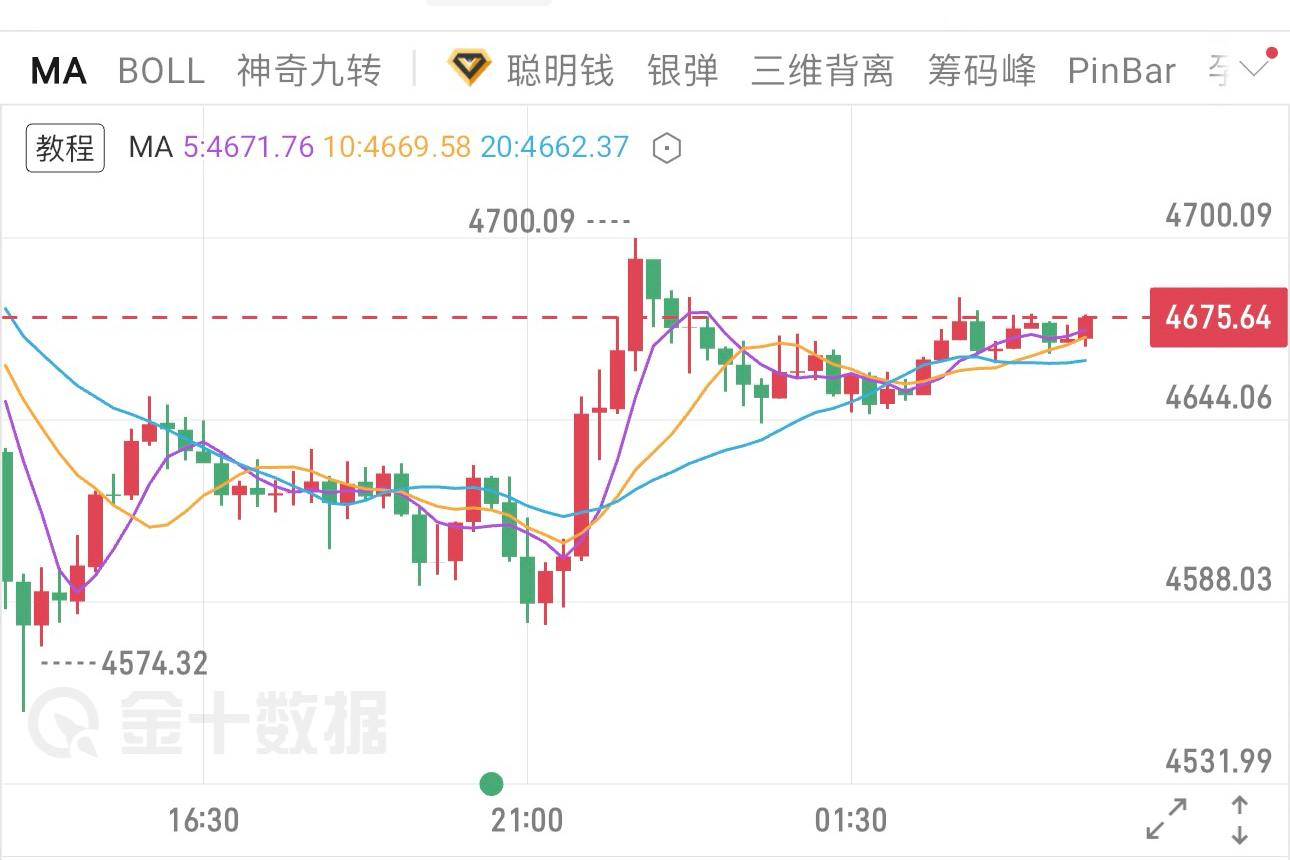Viewport: 1290px width, 860px height.
Task: Open the 教程 tutorial button
Action: (65, 149)
